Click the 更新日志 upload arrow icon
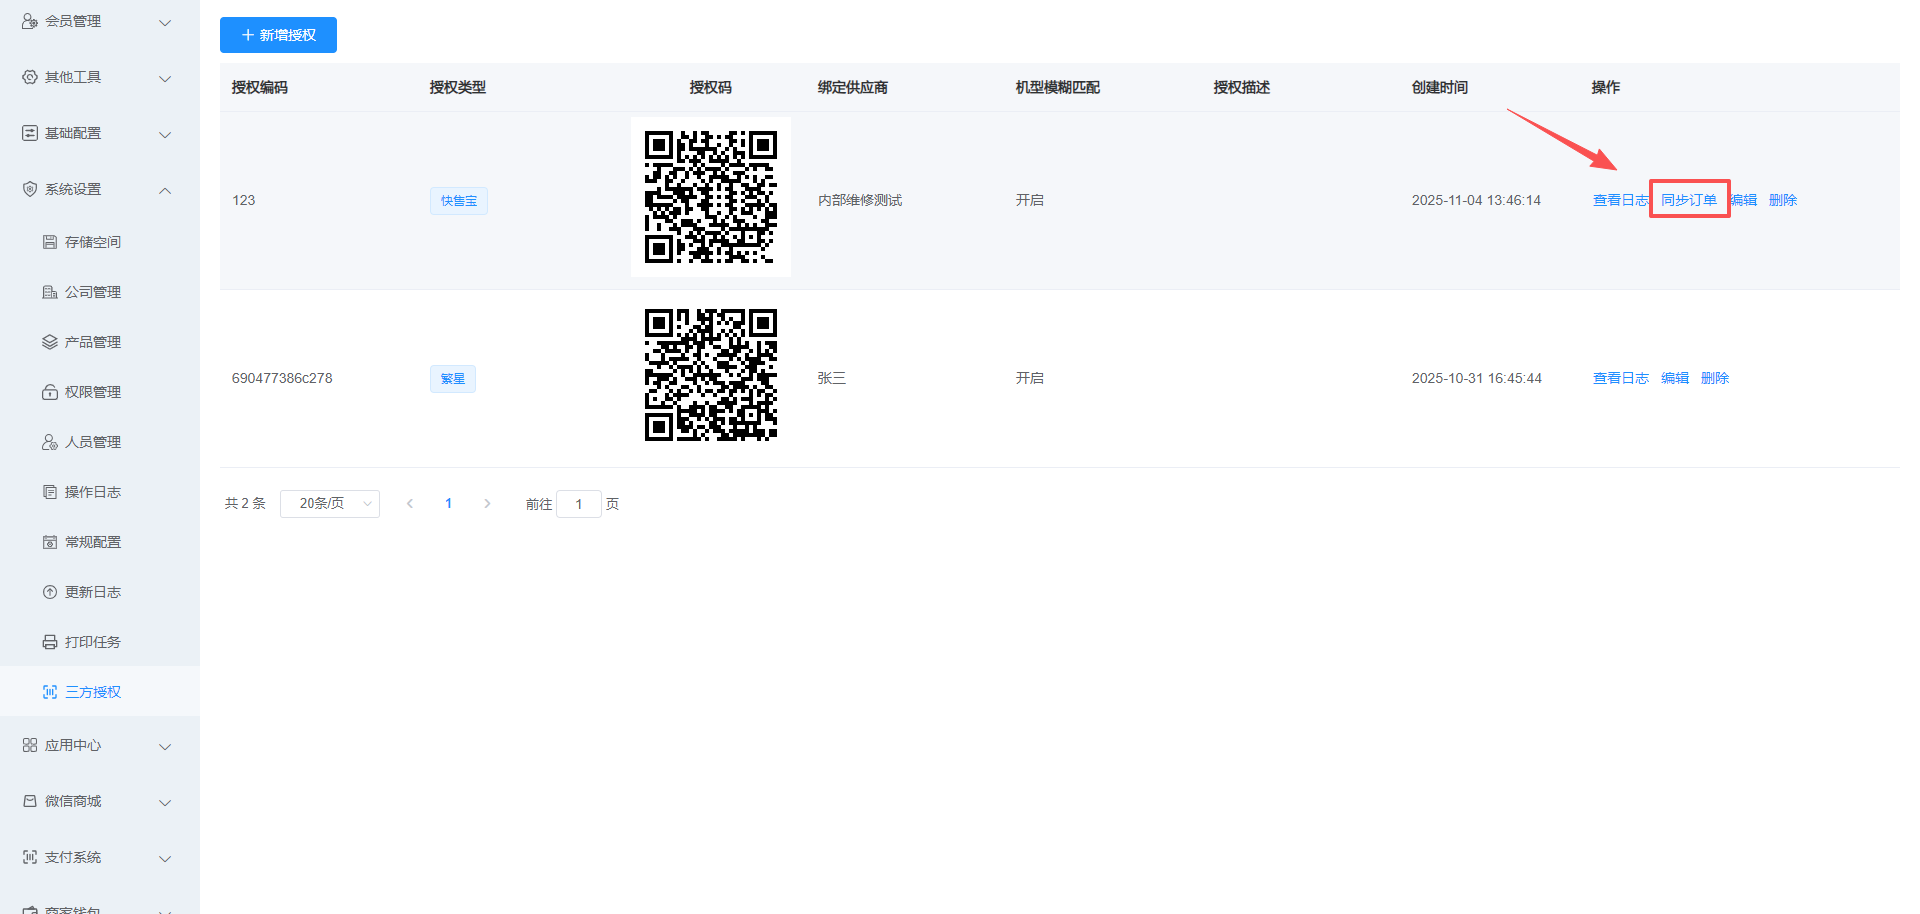This screenshot has width=1920, height=914. pyautogui.click(x=50, y=592)
